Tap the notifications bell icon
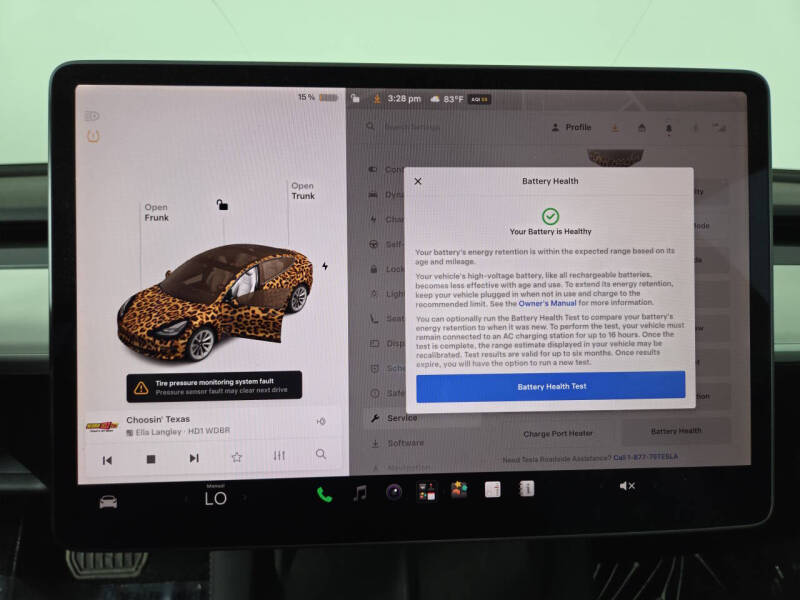This screenshot has width=800, height=600. click(668, 129)
